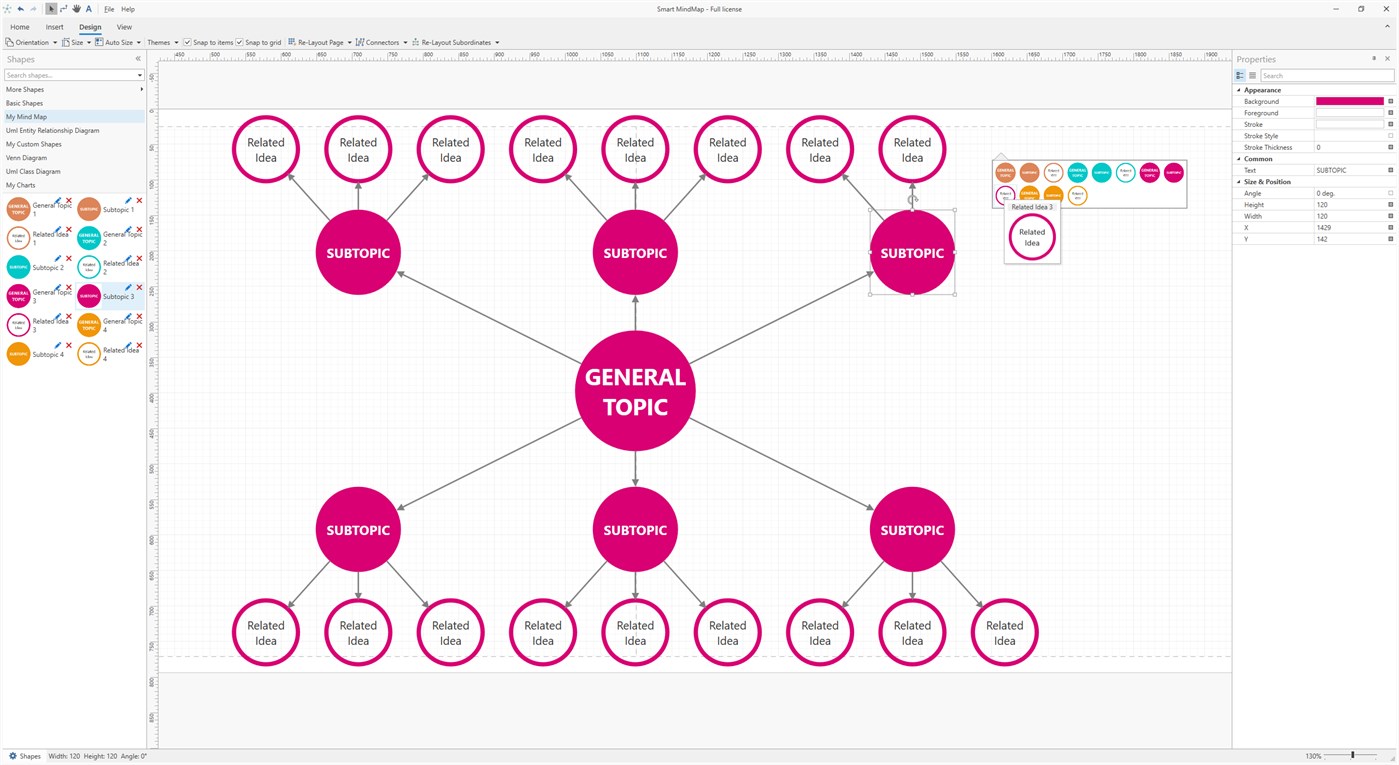Switch to the Insert tab
Image resolution: width=1399 pixels, height=765 pixels.
click(x=54, y=27)
